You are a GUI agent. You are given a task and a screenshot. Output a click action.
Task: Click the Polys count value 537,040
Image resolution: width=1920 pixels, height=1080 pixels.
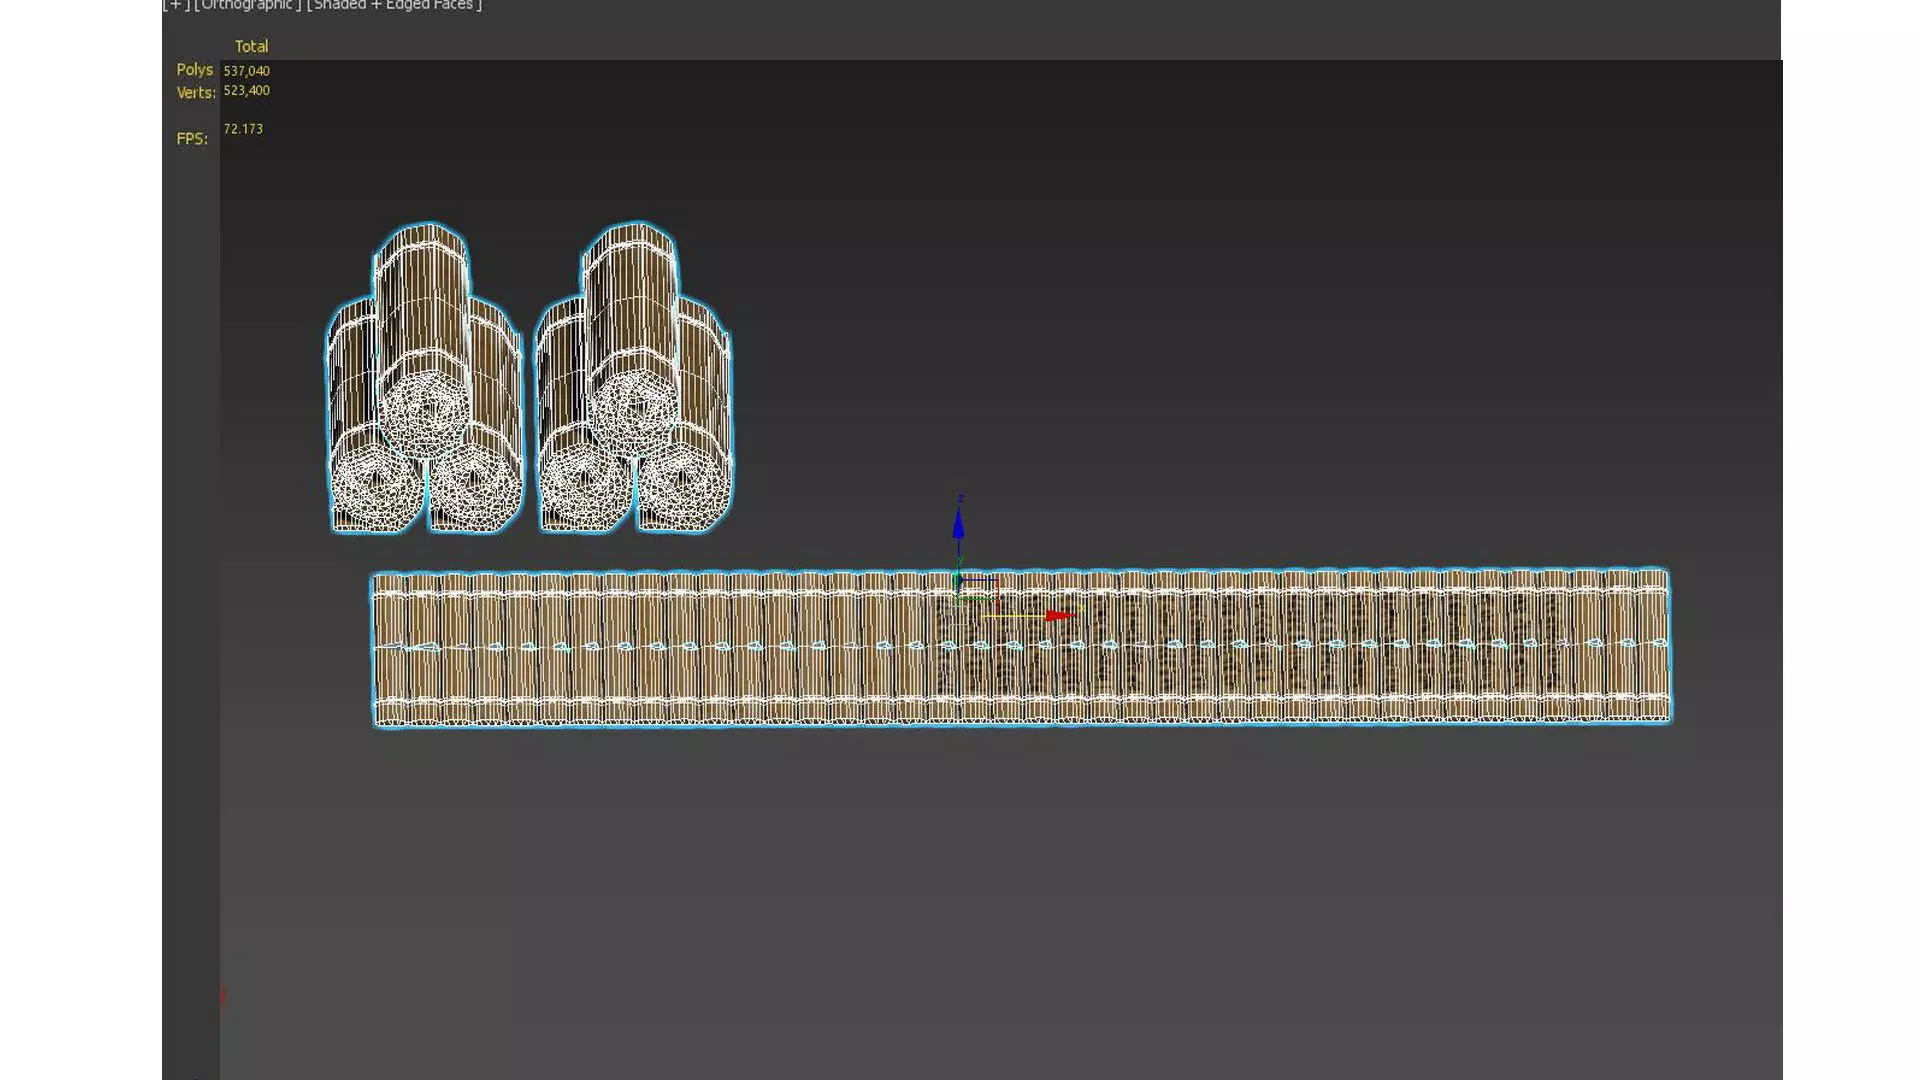pyautogui.click(x=246, y=71)
